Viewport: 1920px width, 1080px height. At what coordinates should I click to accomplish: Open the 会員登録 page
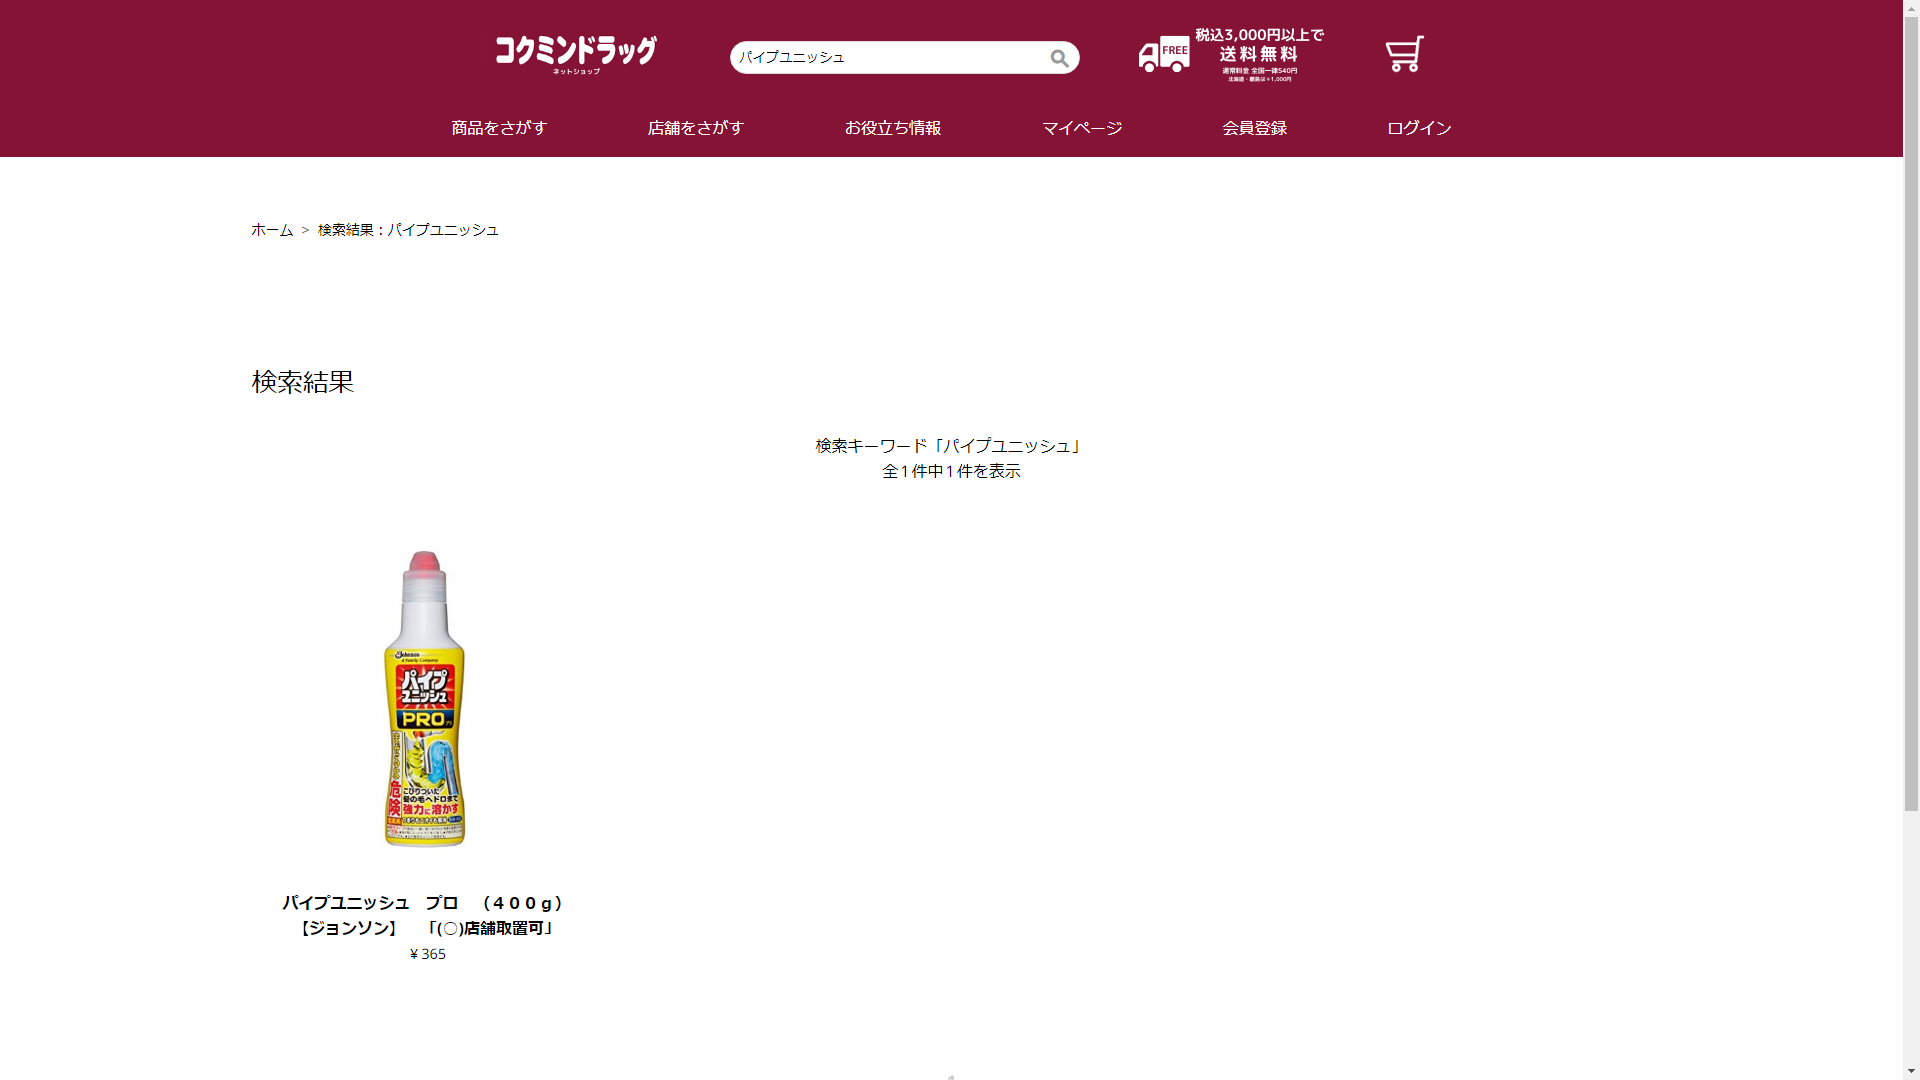coord(1255,128)
